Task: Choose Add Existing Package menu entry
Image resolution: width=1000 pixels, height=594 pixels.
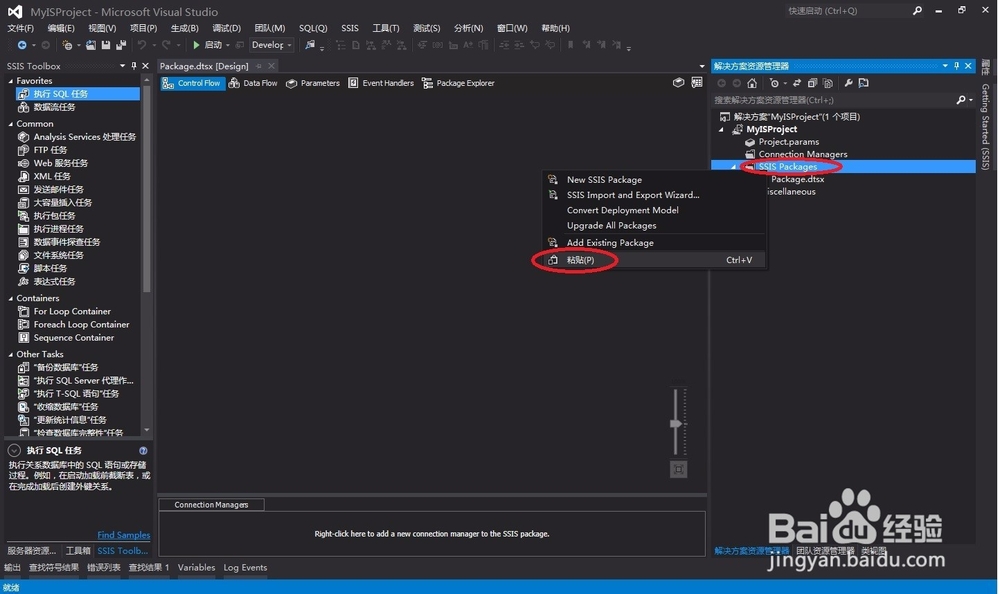Action: [654, 243]
